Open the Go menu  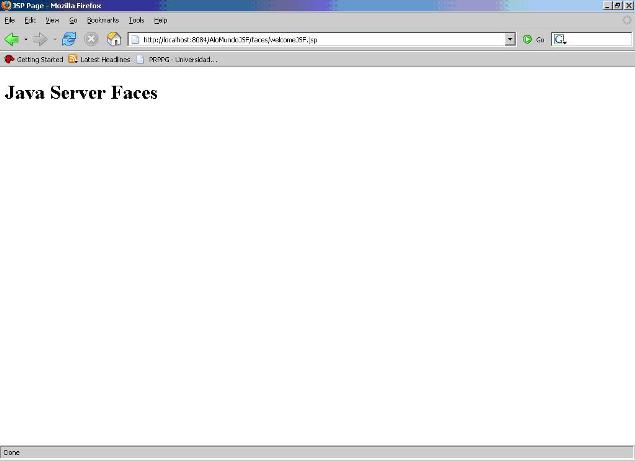point(73,20)
